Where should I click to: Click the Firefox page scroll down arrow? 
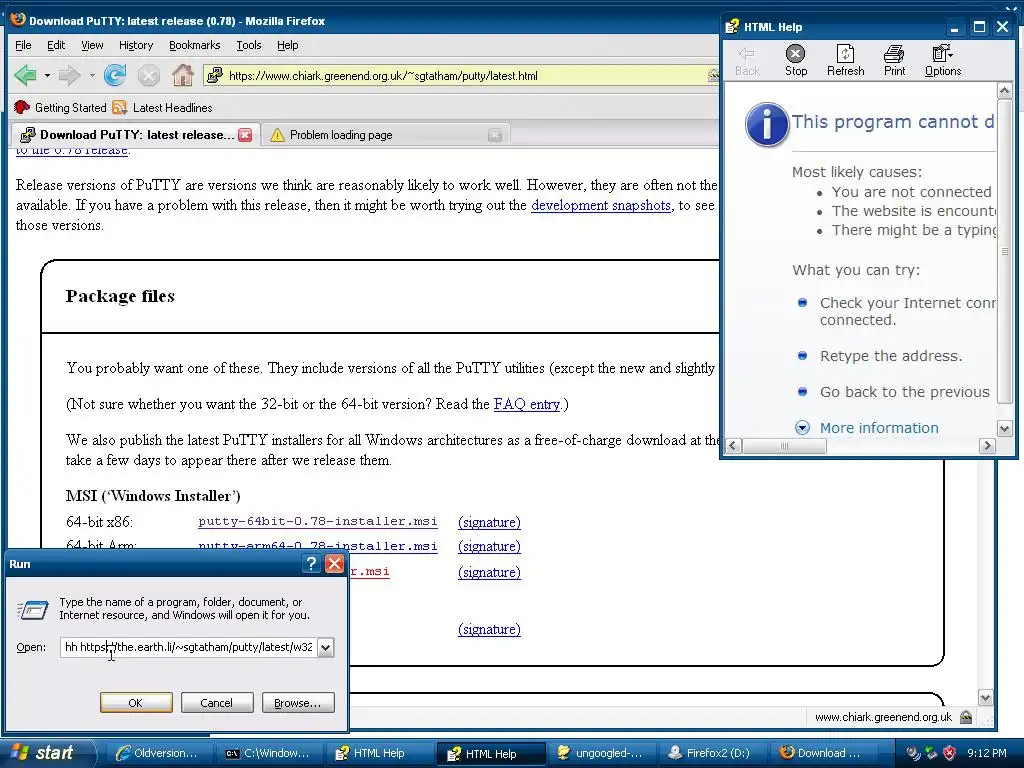pos(985,697)
